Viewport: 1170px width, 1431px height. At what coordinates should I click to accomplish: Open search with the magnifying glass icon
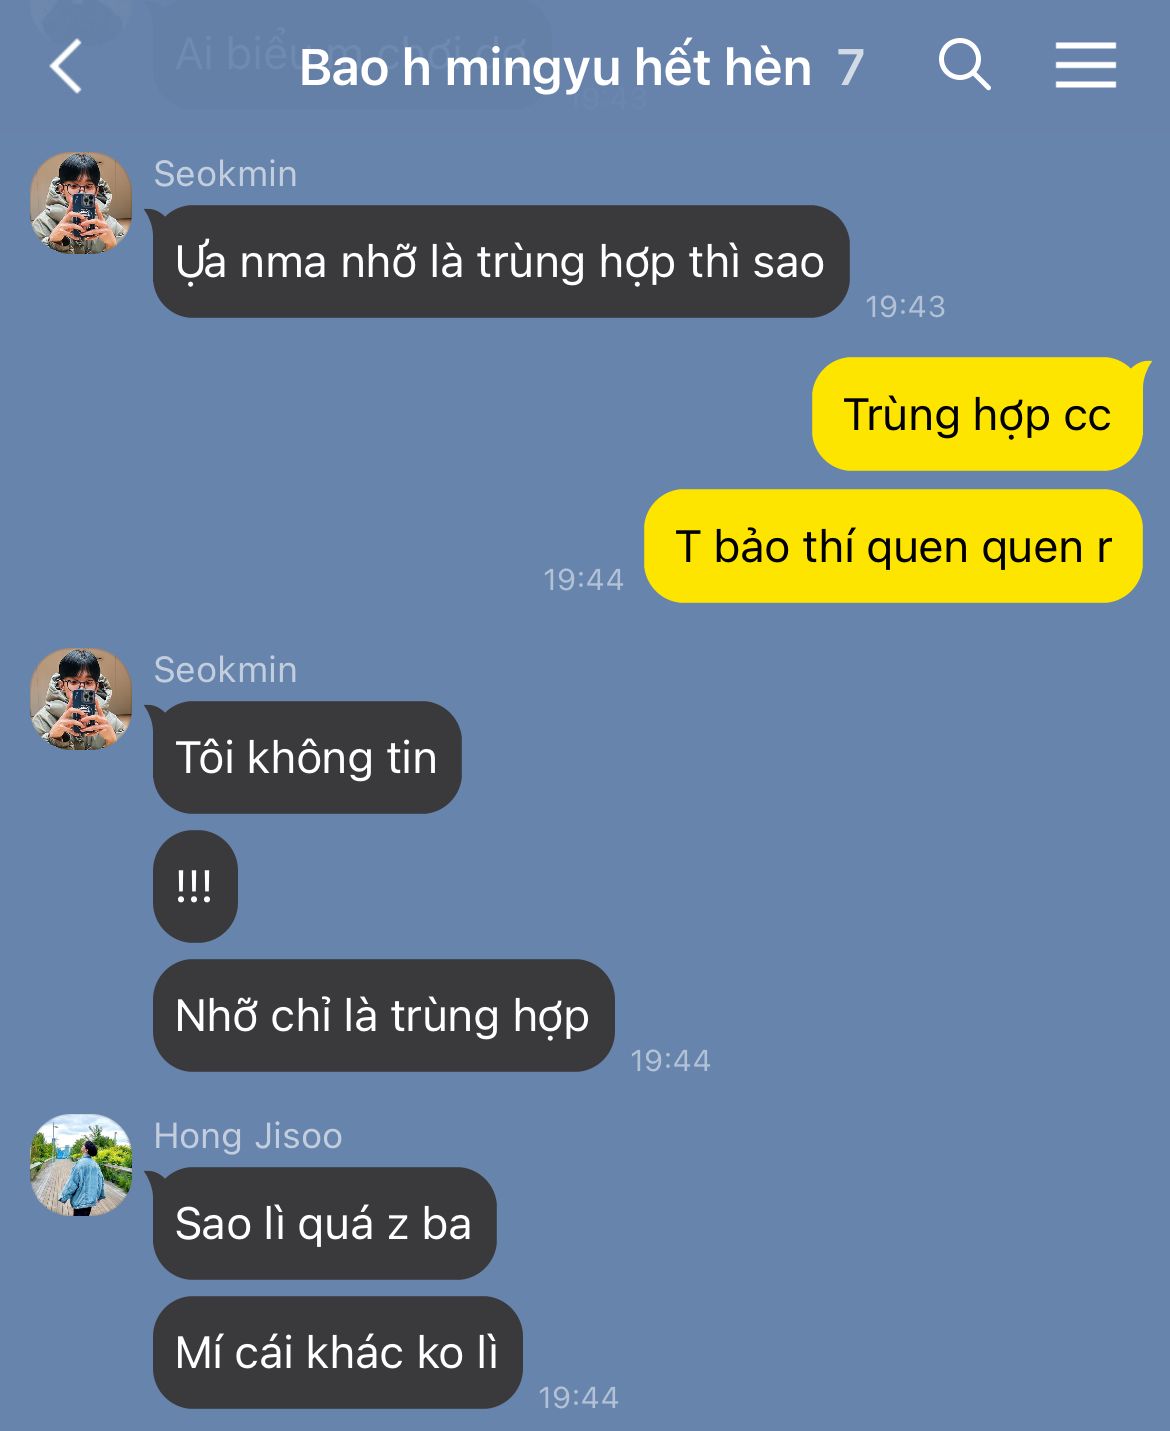[964, 66]
